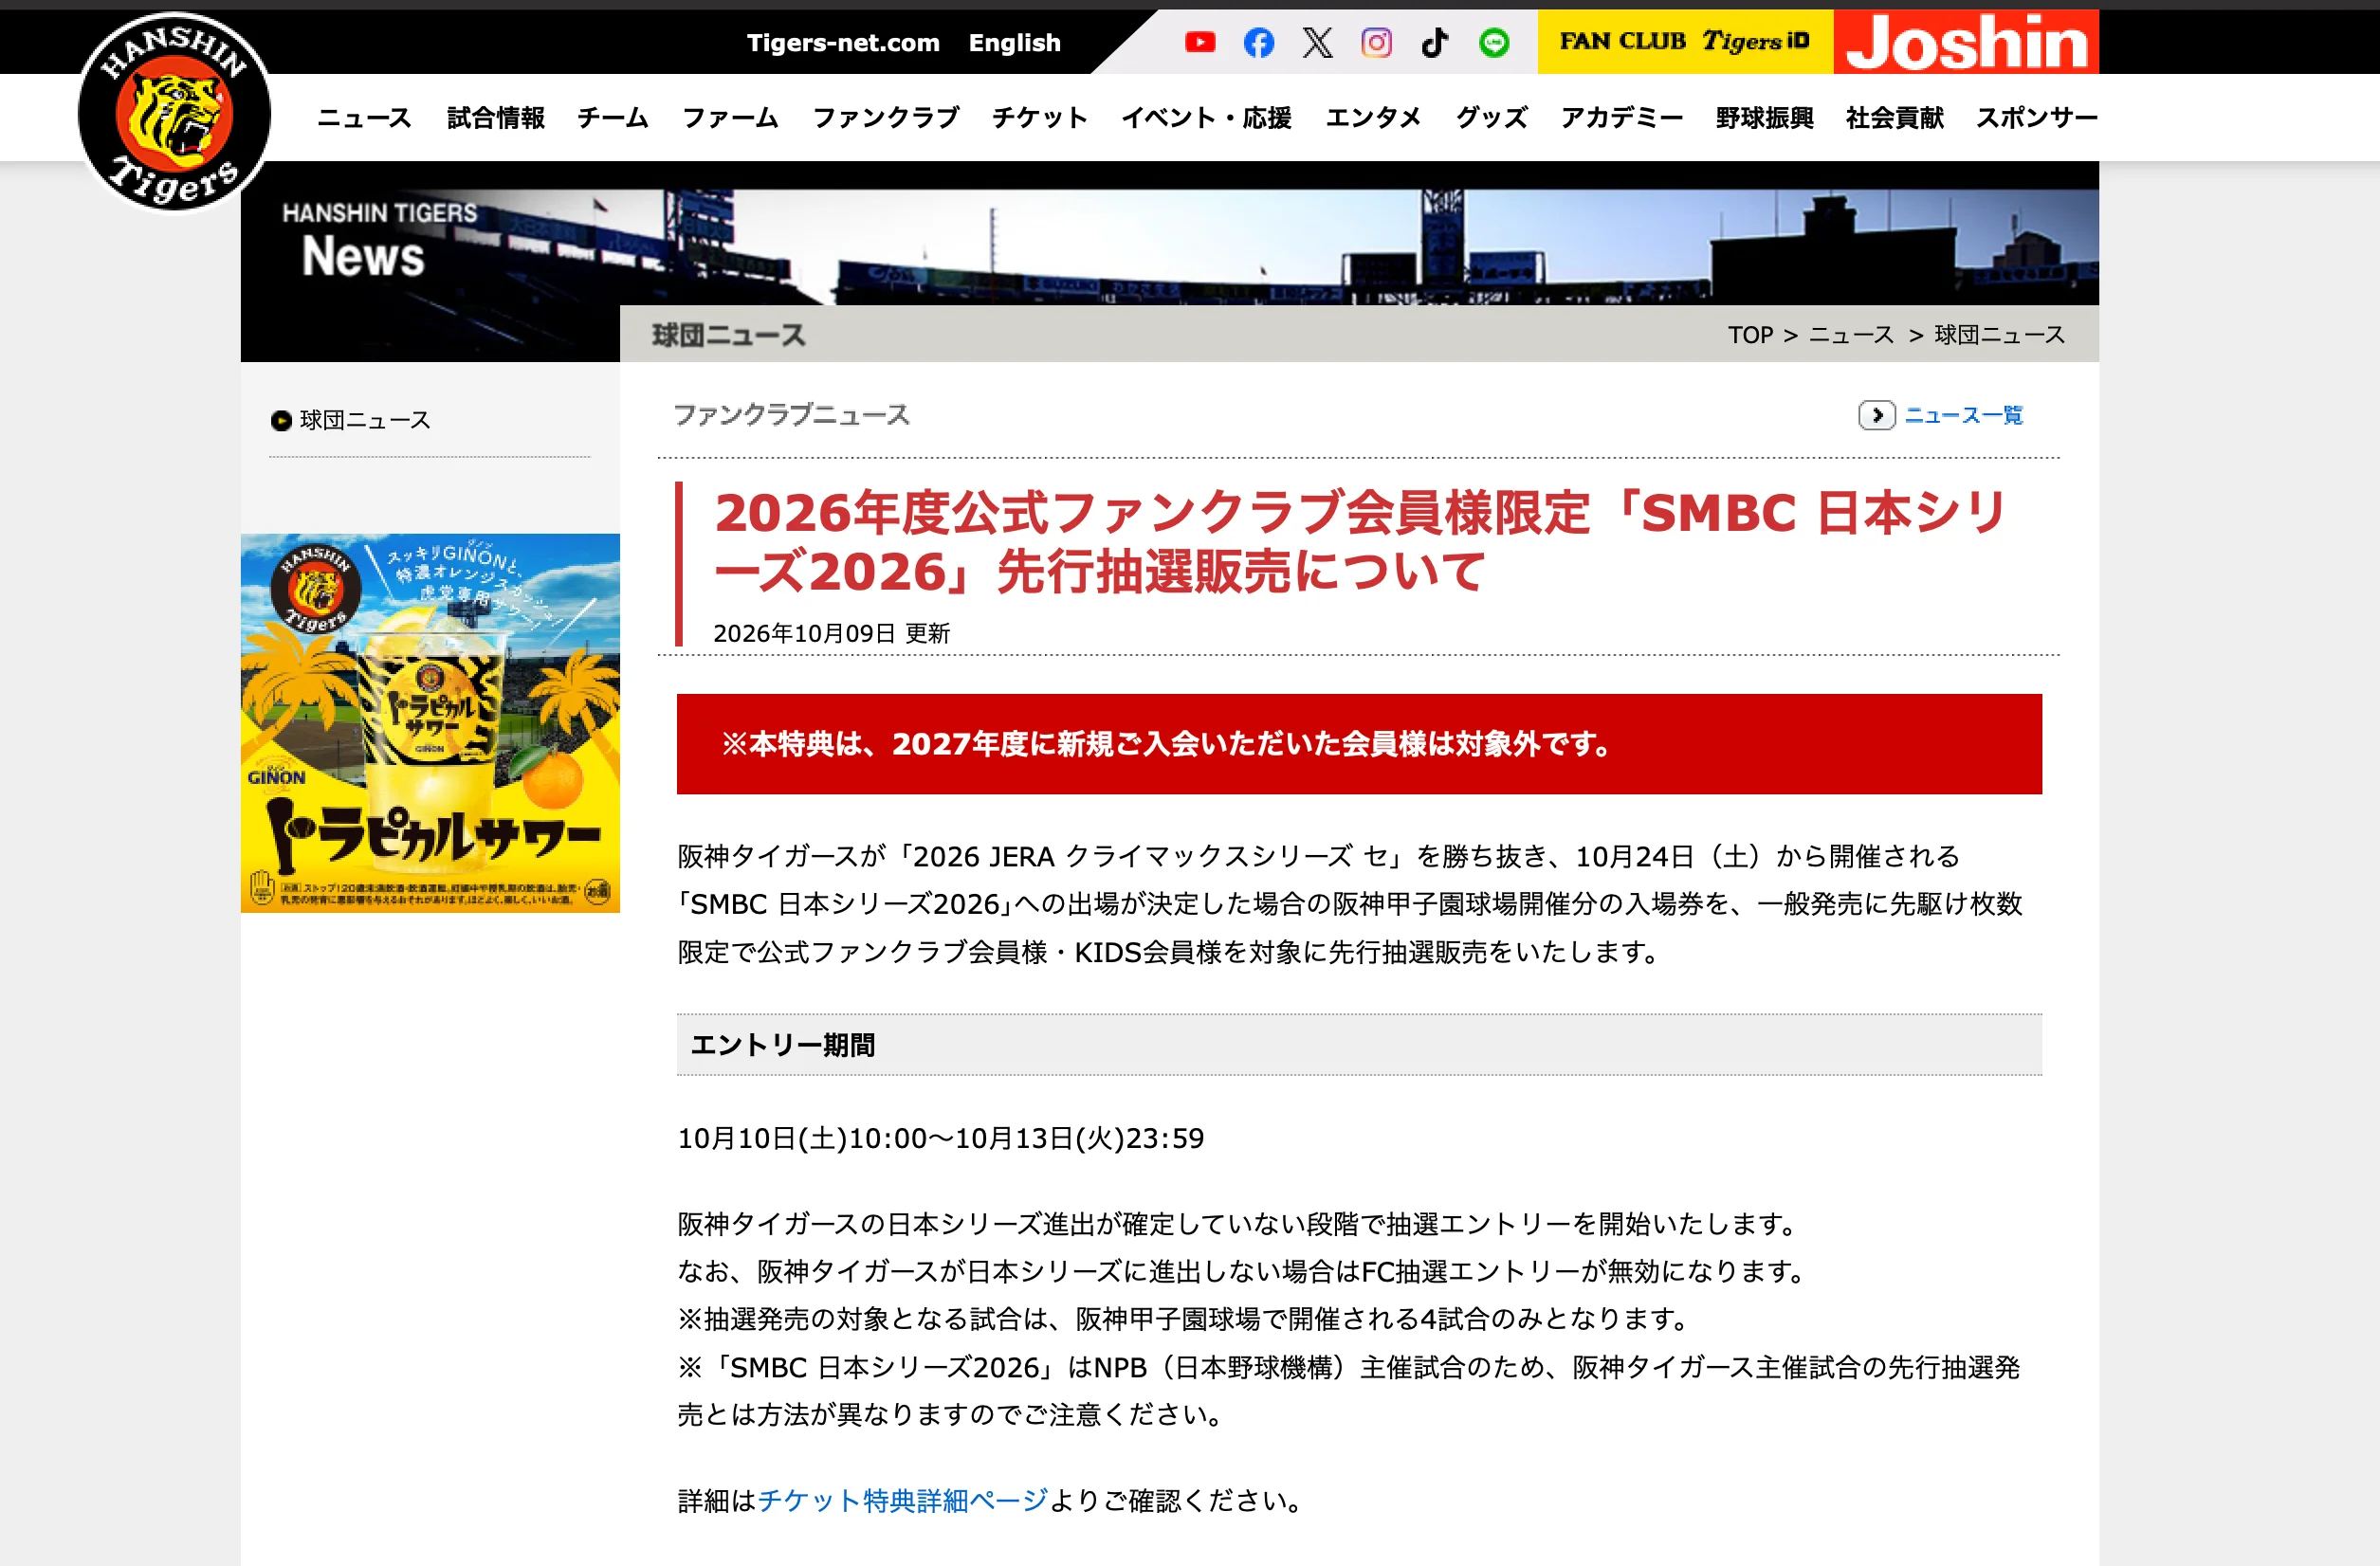2380x1566 pixels.
Task: Switch site language to English
Action: (x=1014, y=43)
